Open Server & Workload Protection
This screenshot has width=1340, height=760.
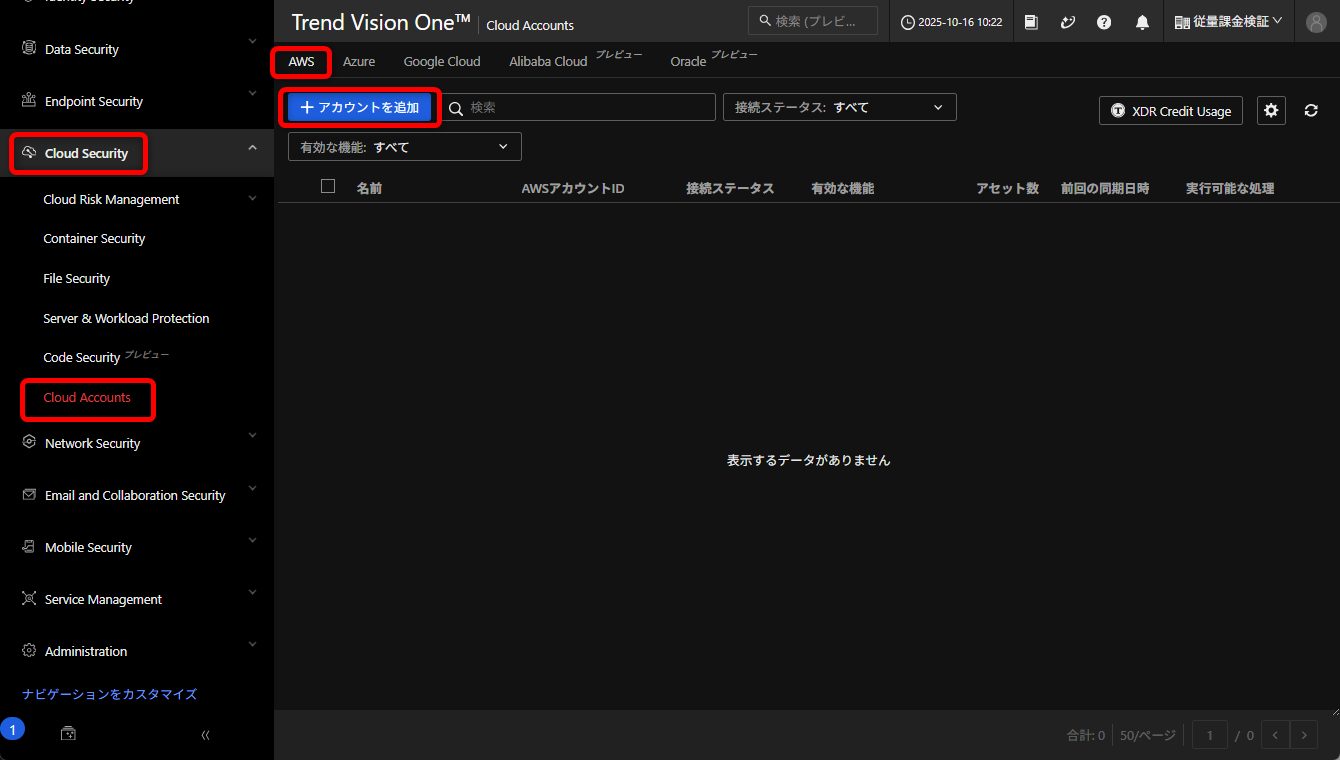(126, 319)
